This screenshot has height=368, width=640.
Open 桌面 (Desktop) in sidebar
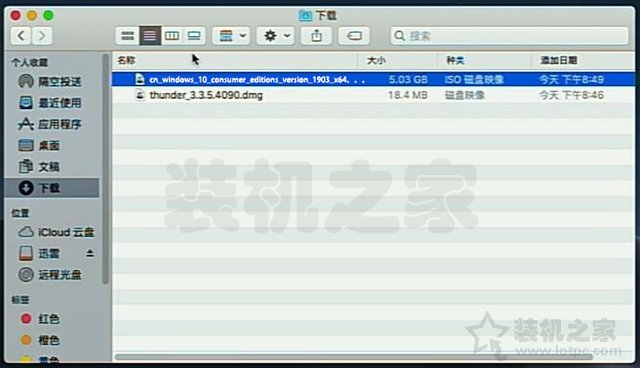click(x=51, y=145)
